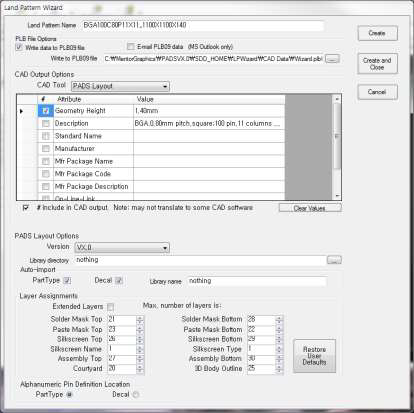Toggle Write data to PLB09 file checkbox
414x413 pixels.
coord(19,47)
